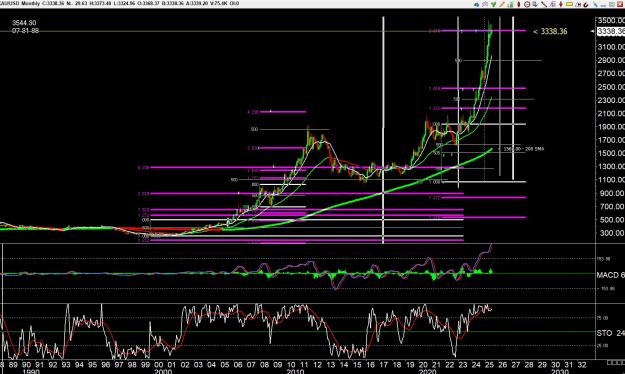
Task: Click the 07-31-88 date readout
Action: [25, 30]
